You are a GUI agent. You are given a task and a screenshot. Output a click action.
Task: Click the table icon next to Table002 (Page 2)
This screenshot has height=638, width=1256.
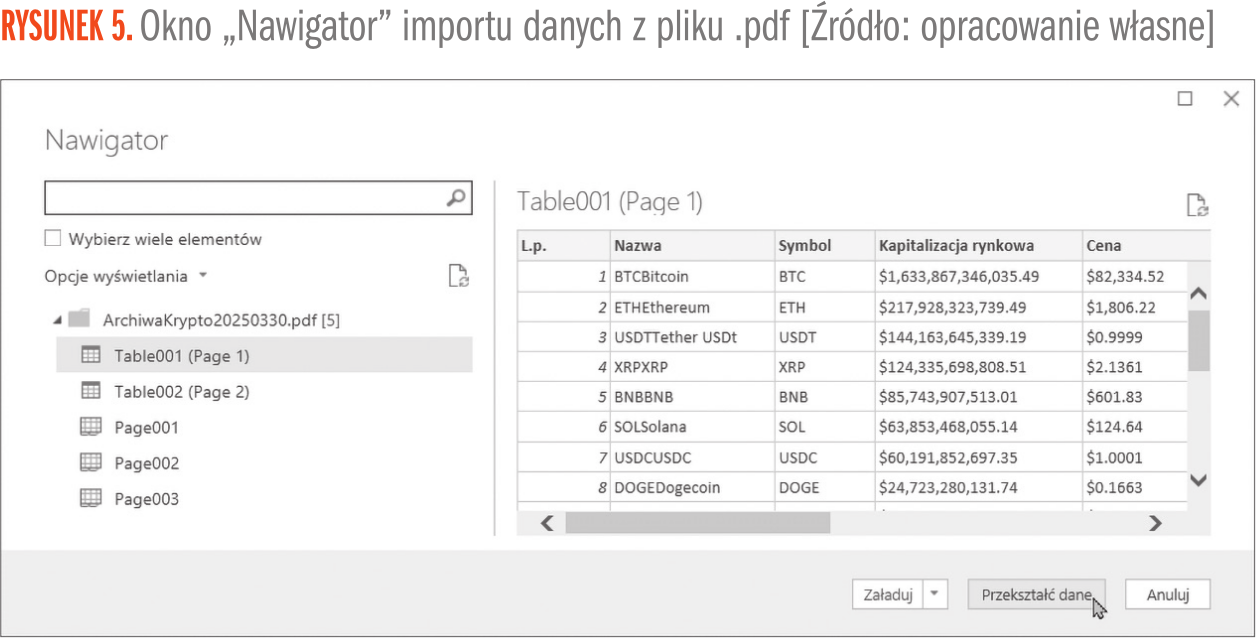tap(90, 391)
